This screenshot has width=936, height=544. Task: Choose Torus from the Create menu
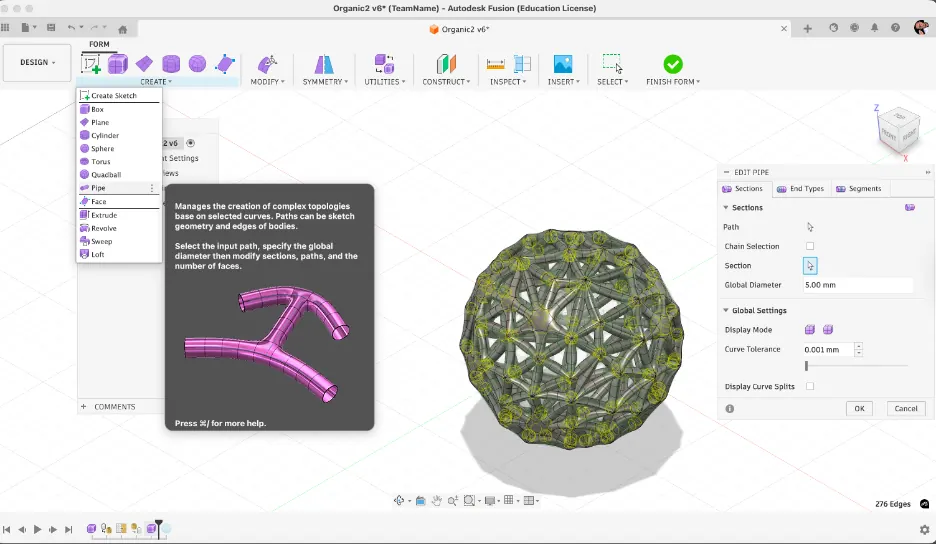[119, 162]
